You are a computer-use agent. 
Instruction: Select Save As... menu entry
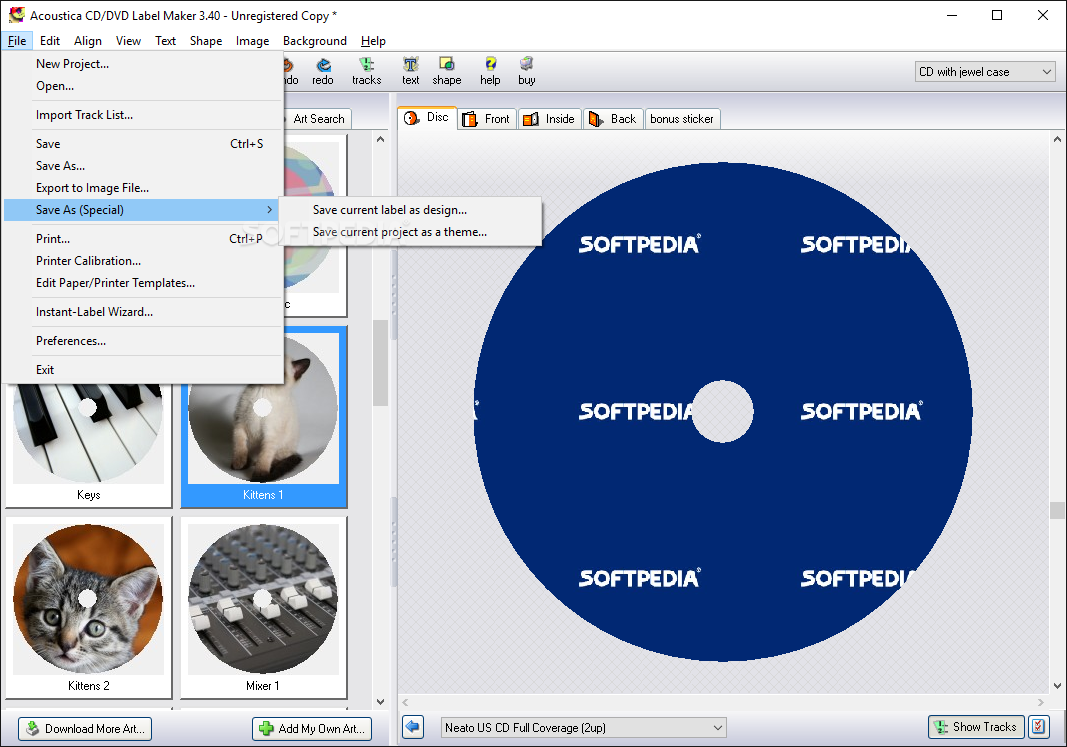[x=61, y=165]
